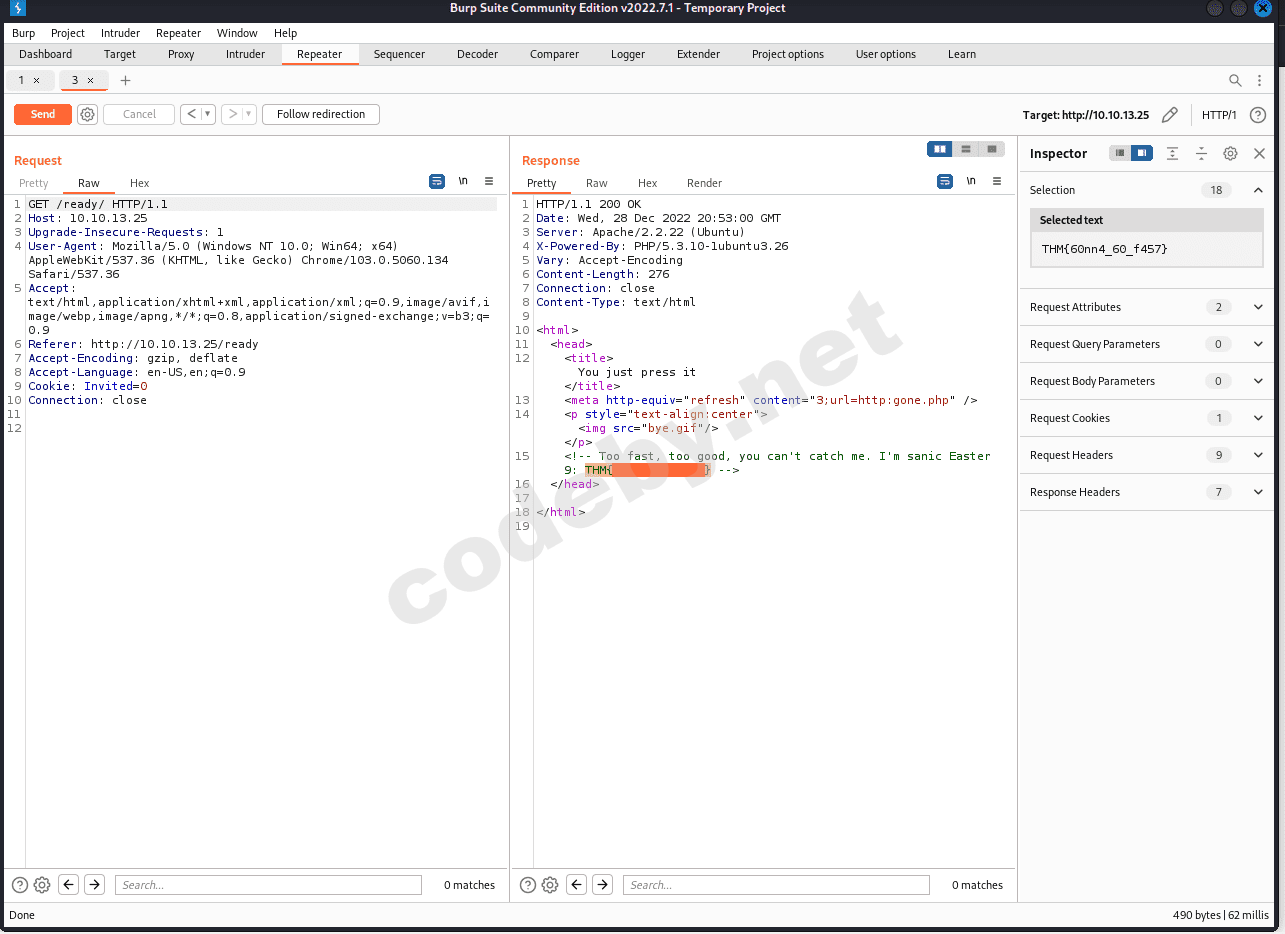The height and width of the screenshot is (934, 1285).
Task: Toggle word wrap in the Response pane
Action: pyautogui.click(x=945, y=181)
